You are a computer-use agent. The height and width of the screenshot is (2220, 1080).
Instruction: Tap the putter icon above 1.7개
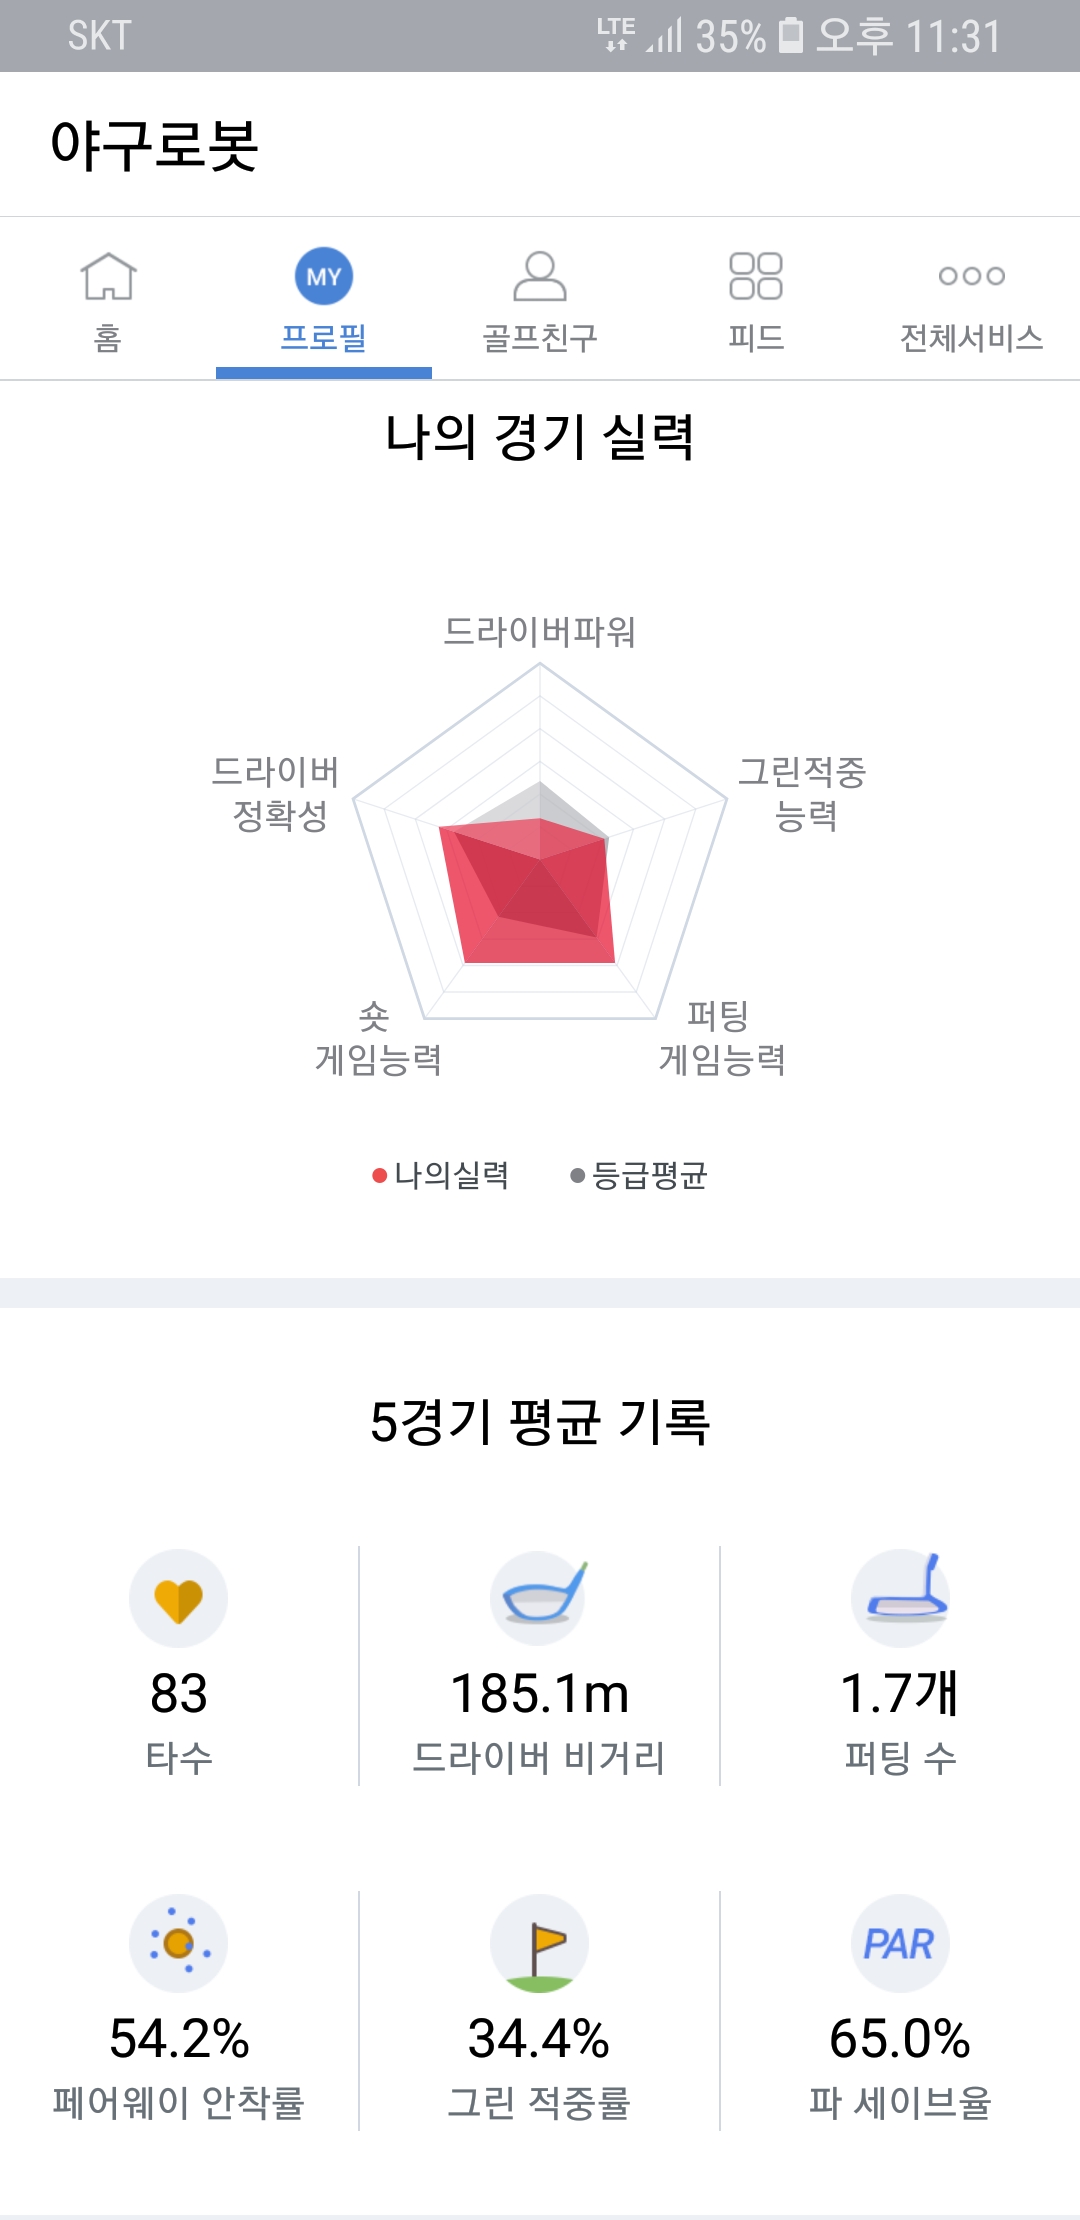point(901,1597)
